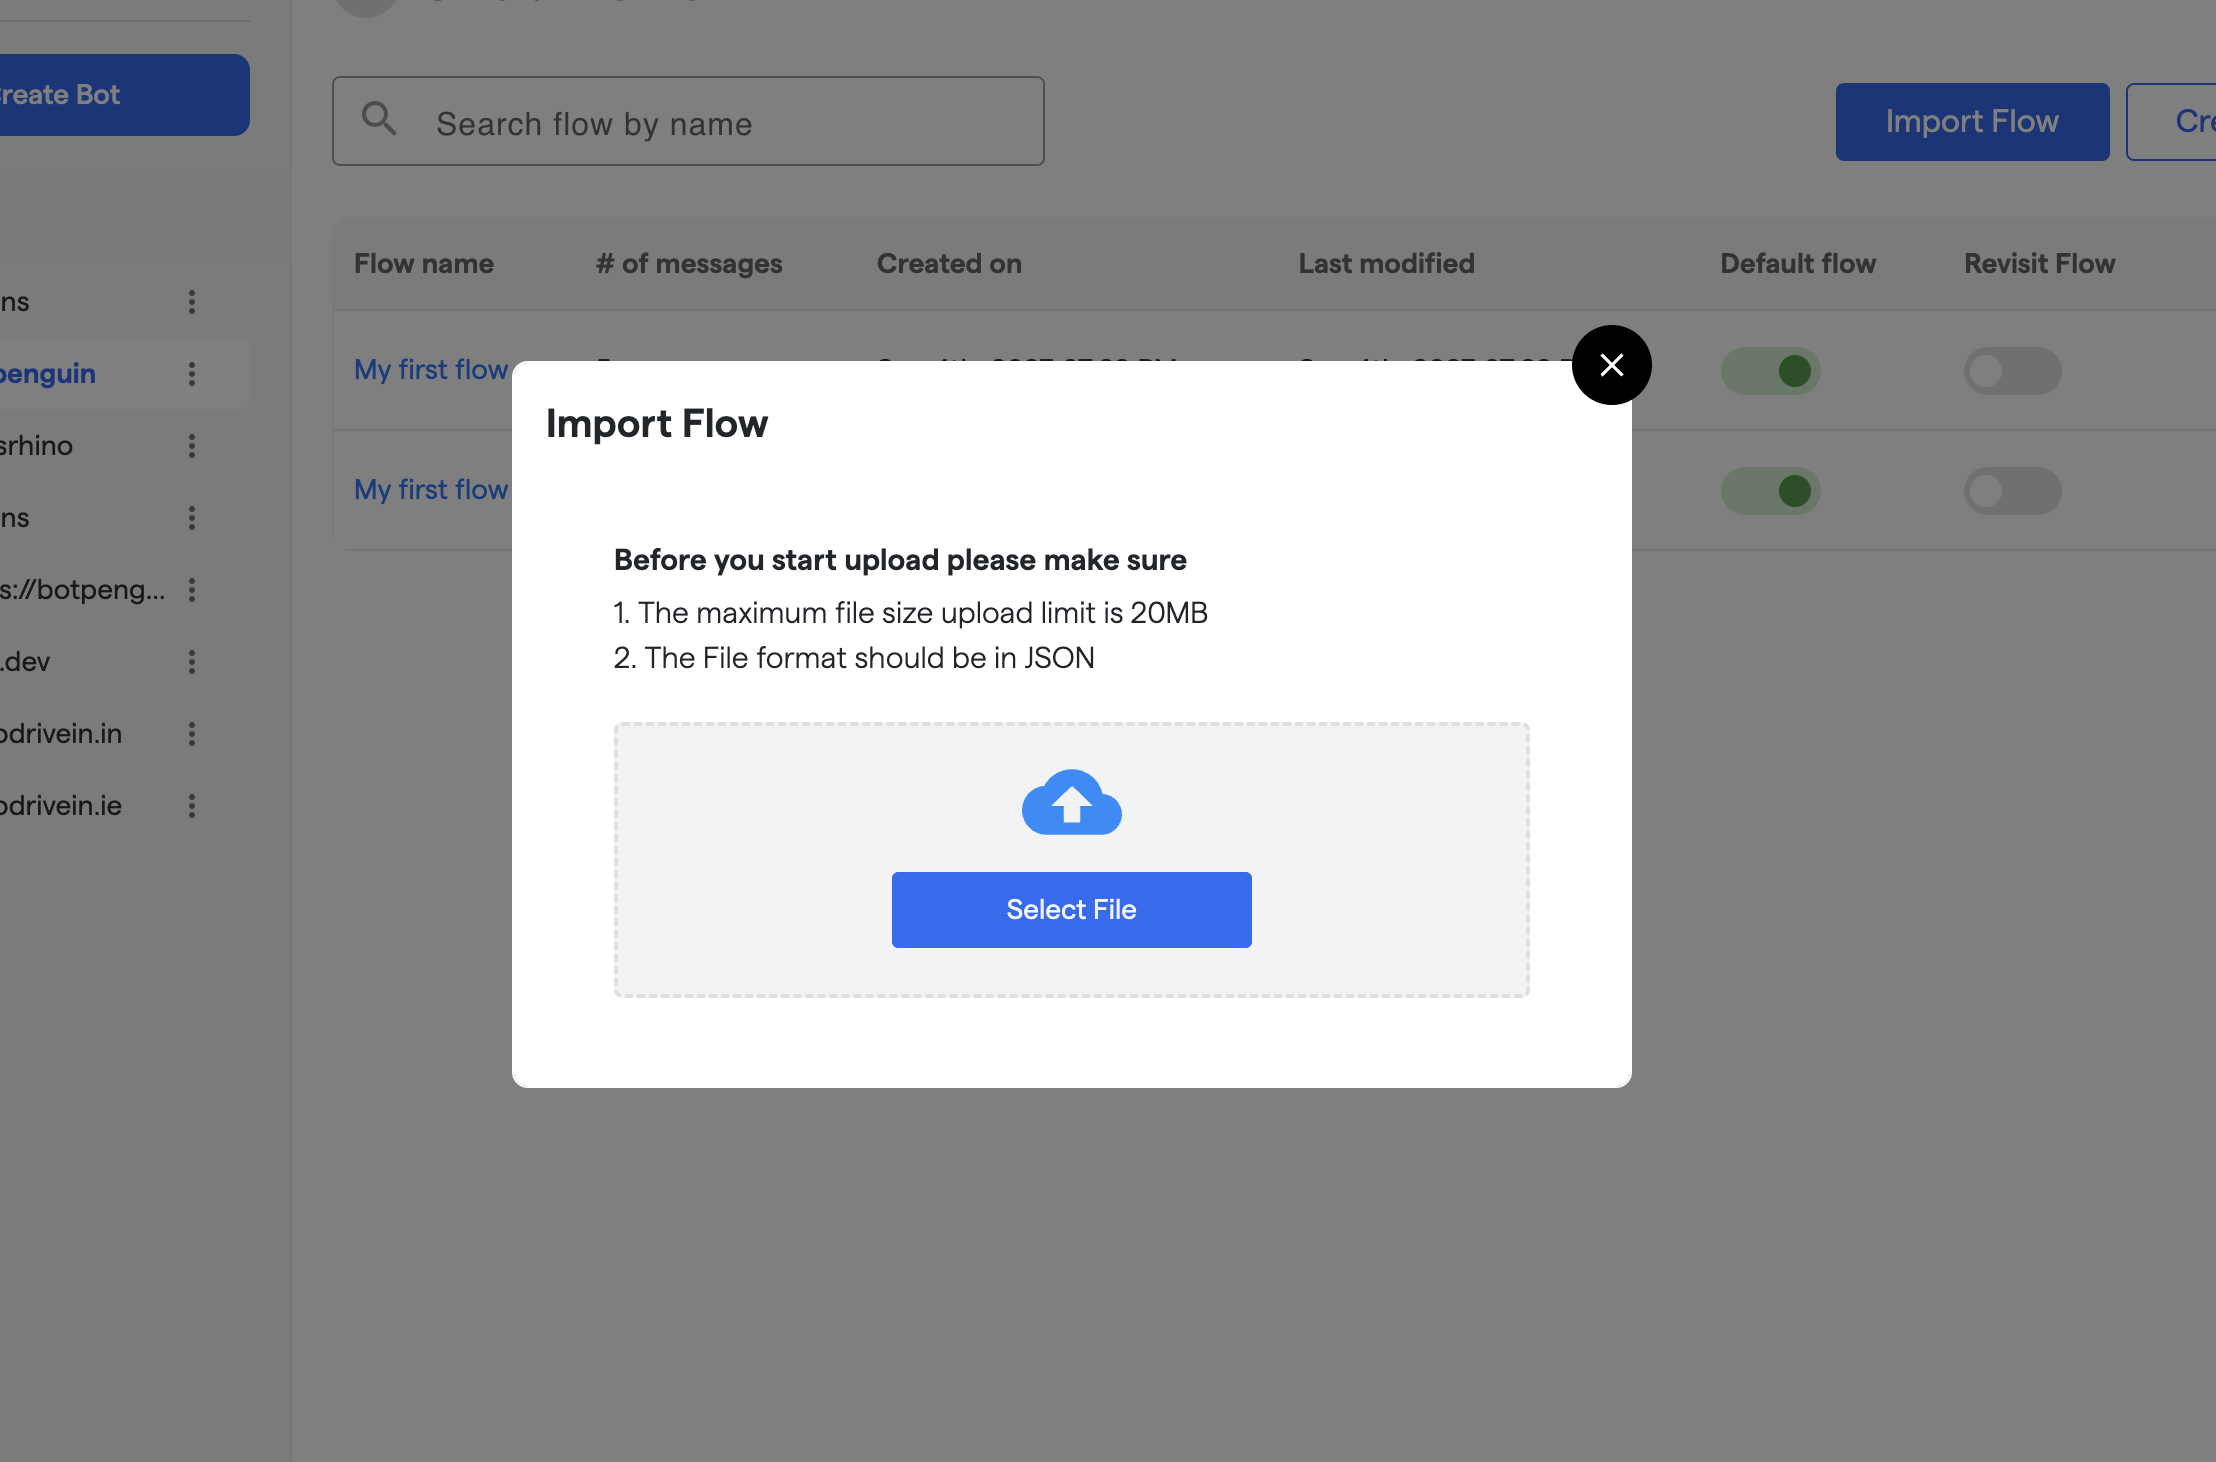Open three-dot menu next to penguin bot

192,374
